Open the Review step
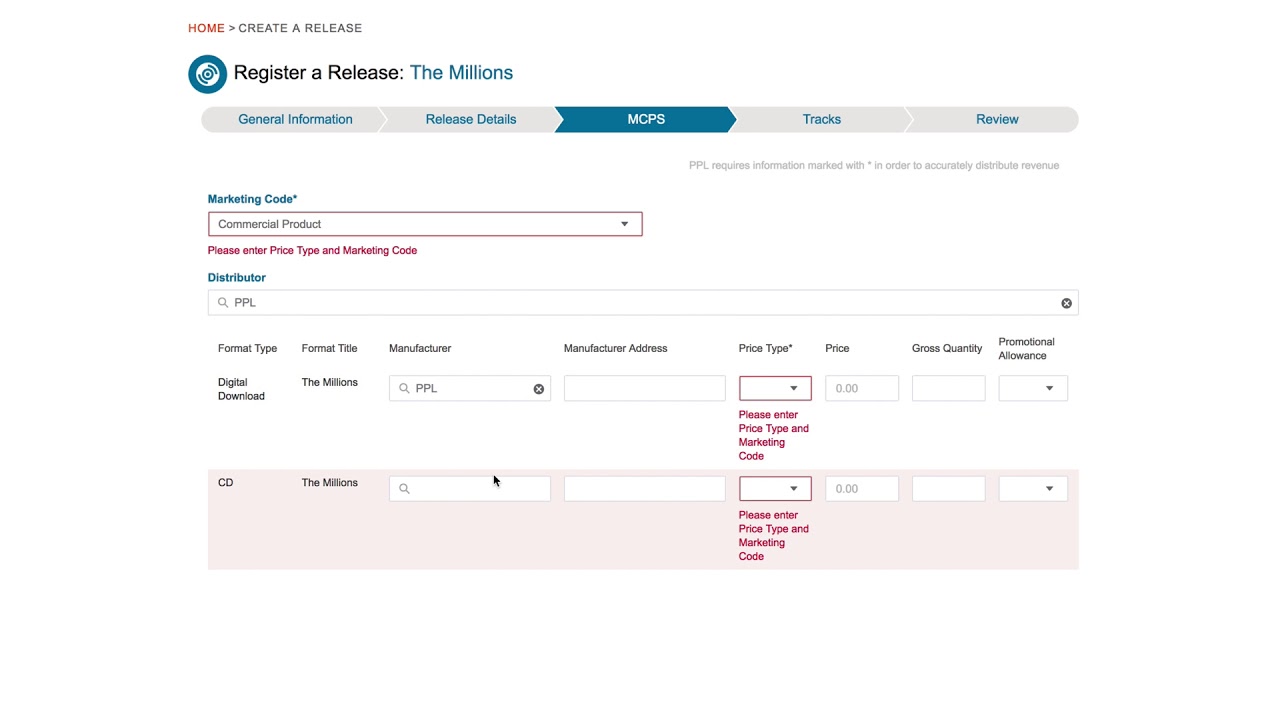Screen dimensions: 1280x720 pos(997,119)
